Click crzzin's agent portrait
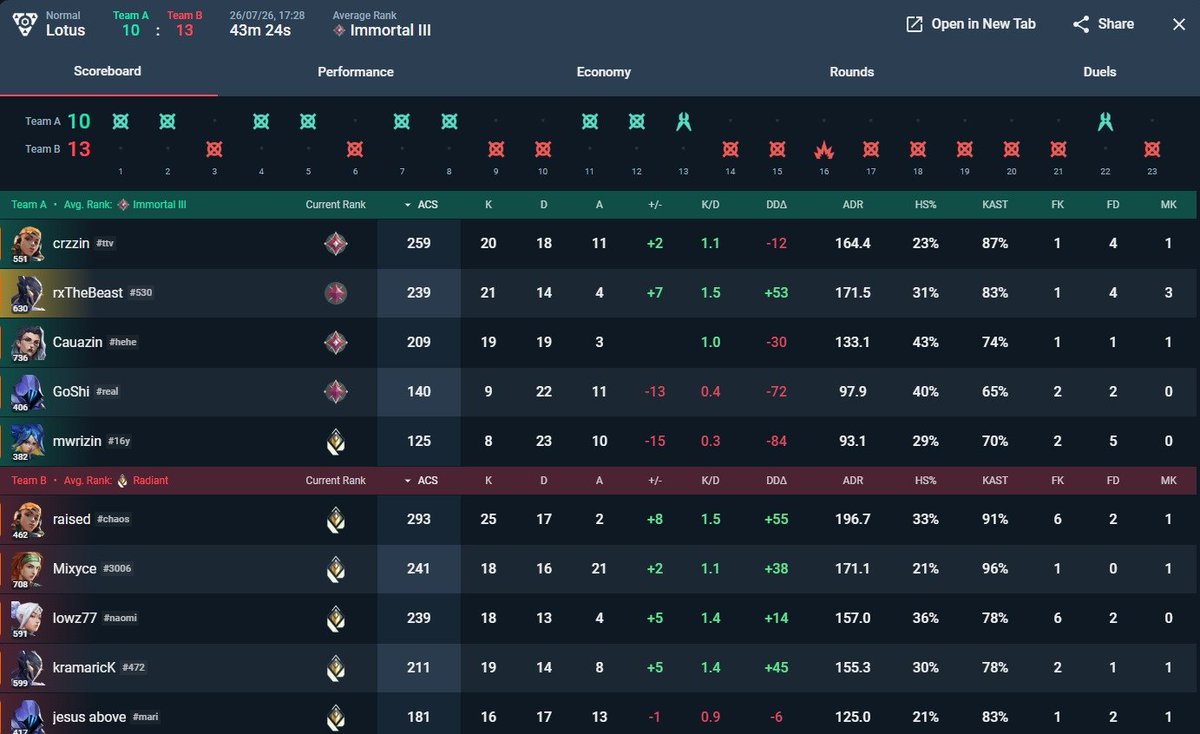 tap(27, 243)
